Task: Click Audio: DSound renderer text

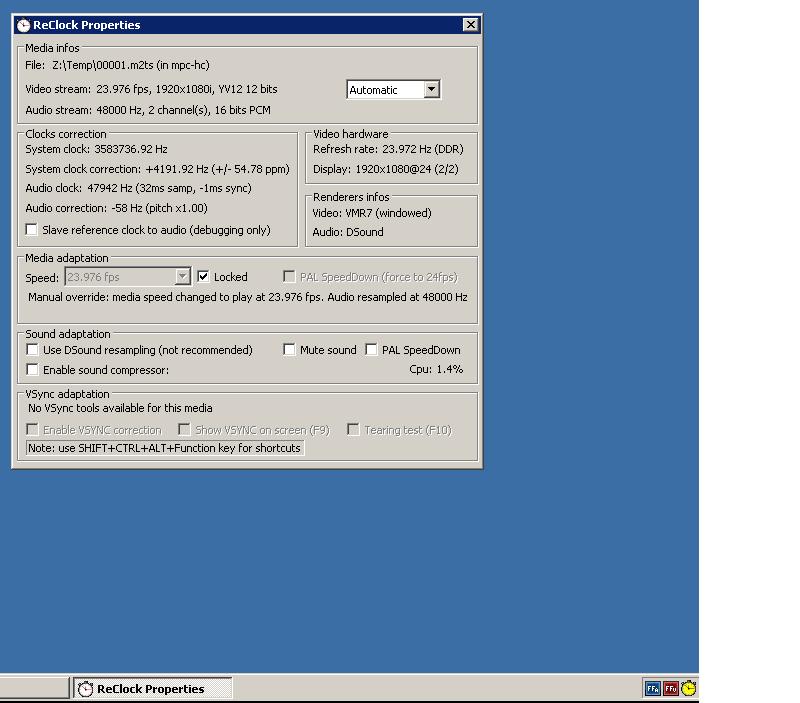Action: pyautogui.click(x=348, y=232)
